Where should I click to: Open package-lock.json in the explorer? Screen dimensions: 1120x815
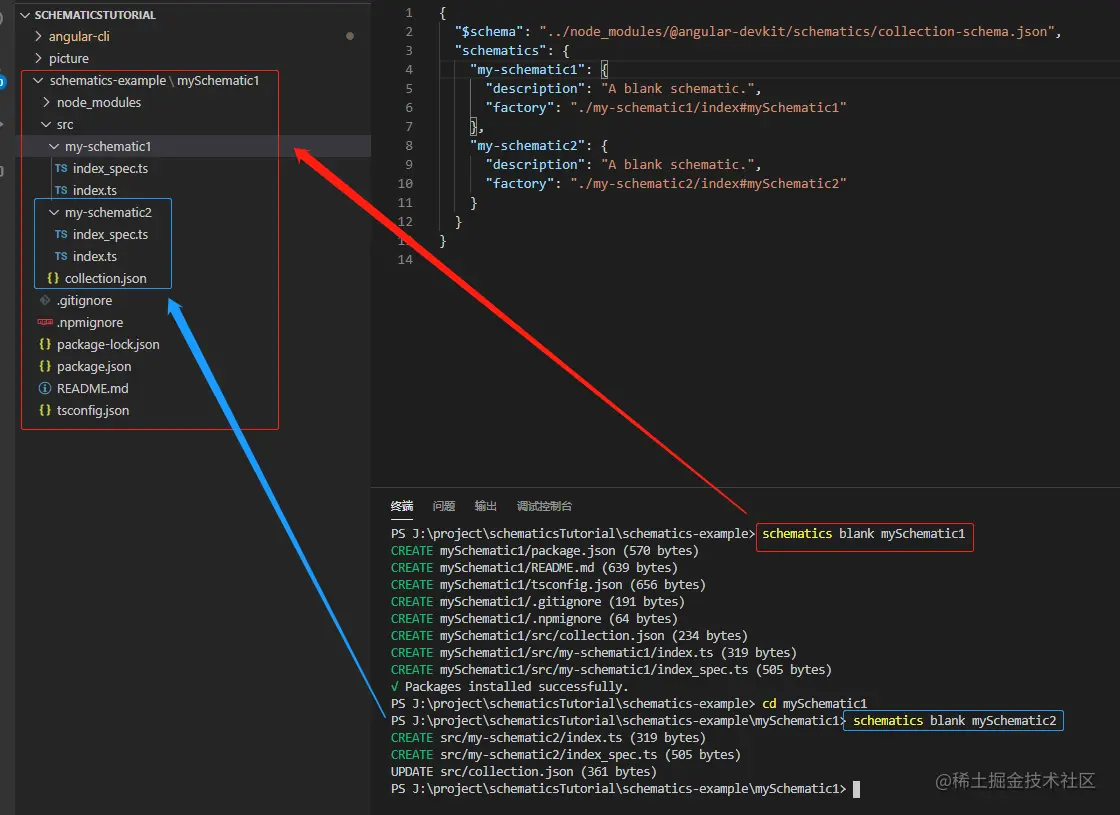[108, 344]
